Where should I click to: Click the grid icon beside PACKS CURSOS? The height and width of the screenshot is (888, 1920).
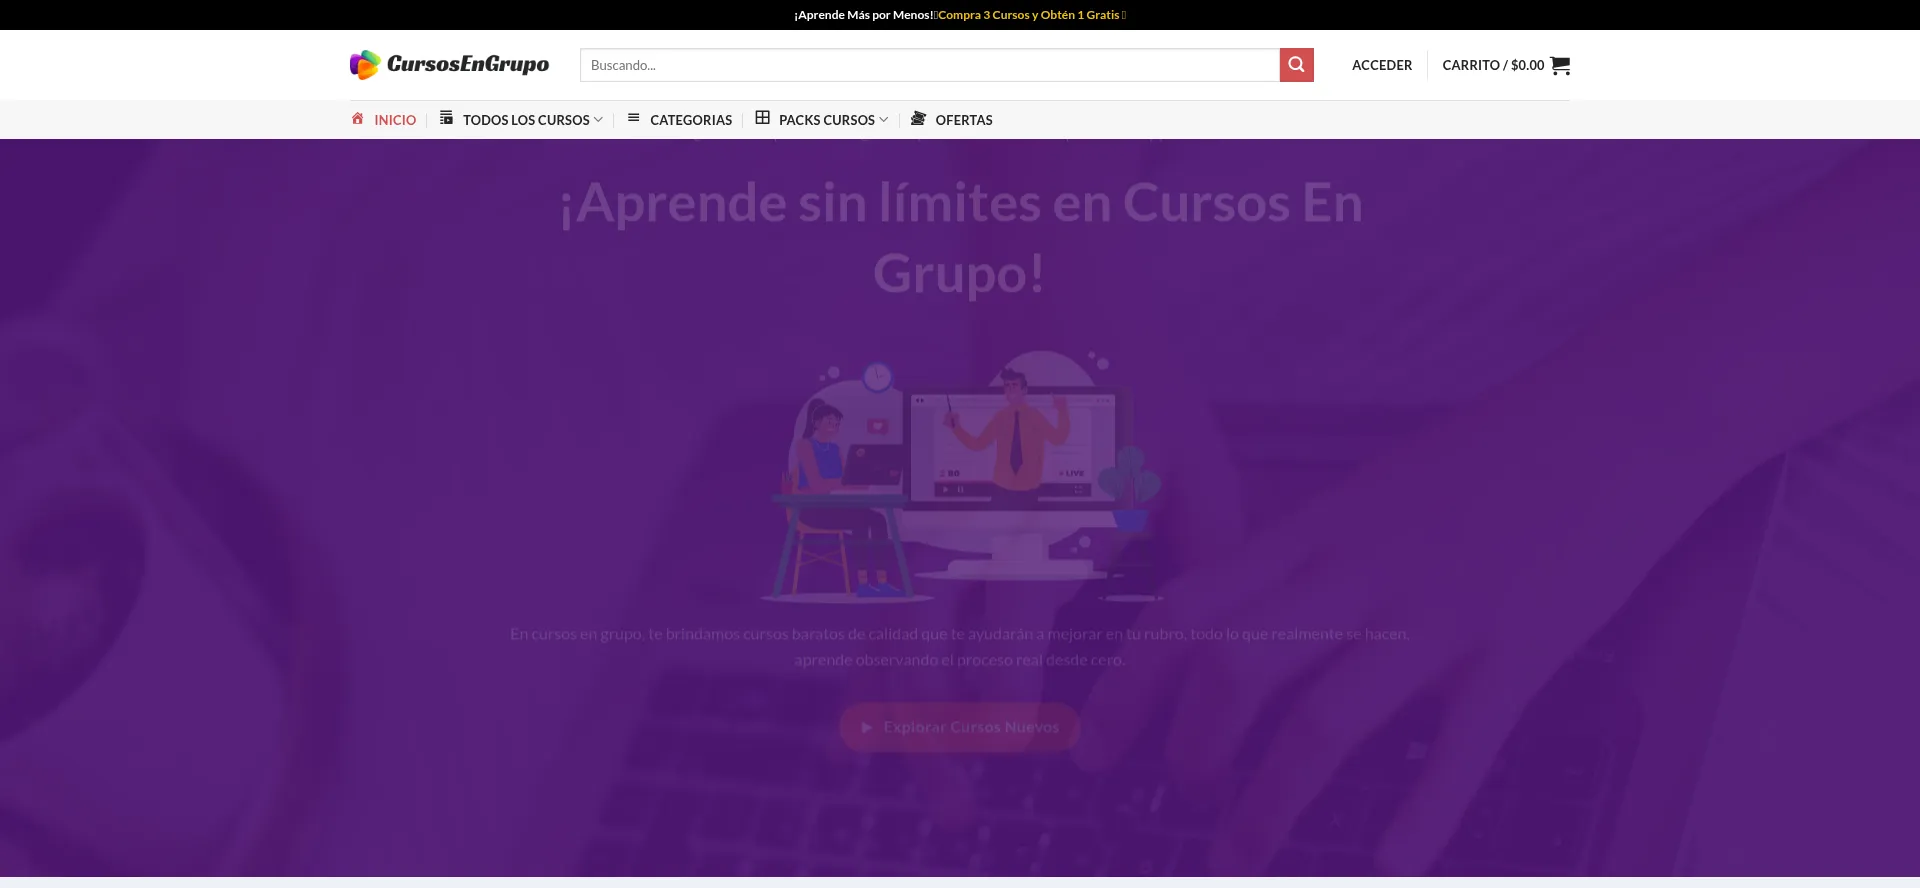tap(762, 118)
